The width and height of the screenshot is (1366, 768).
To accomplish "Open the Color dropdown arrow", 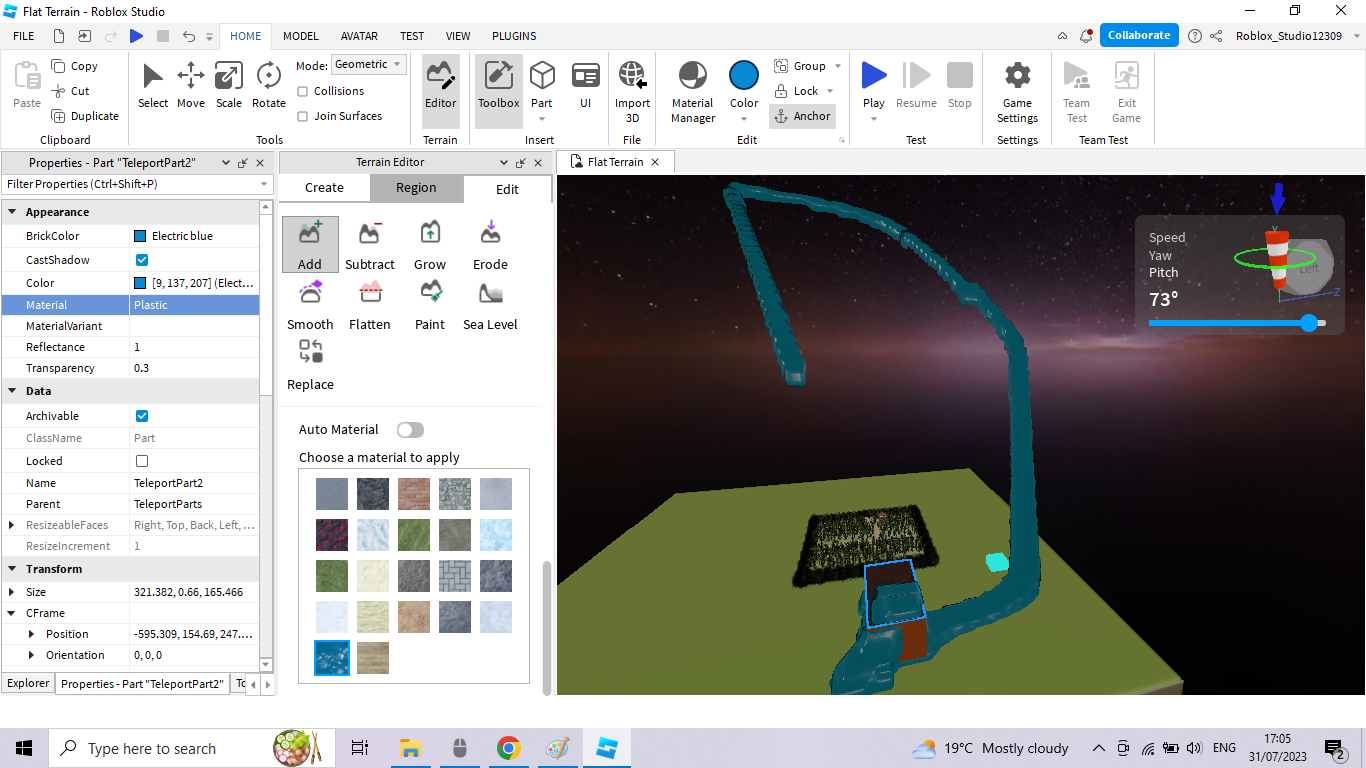I will click(744, 119).
